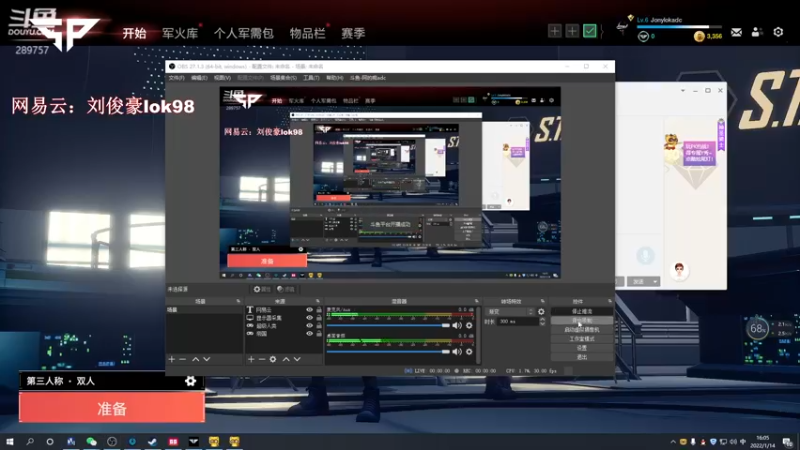Open Steam from the taskbar
This screenshot has width=800, height=450.
[153, 441]
